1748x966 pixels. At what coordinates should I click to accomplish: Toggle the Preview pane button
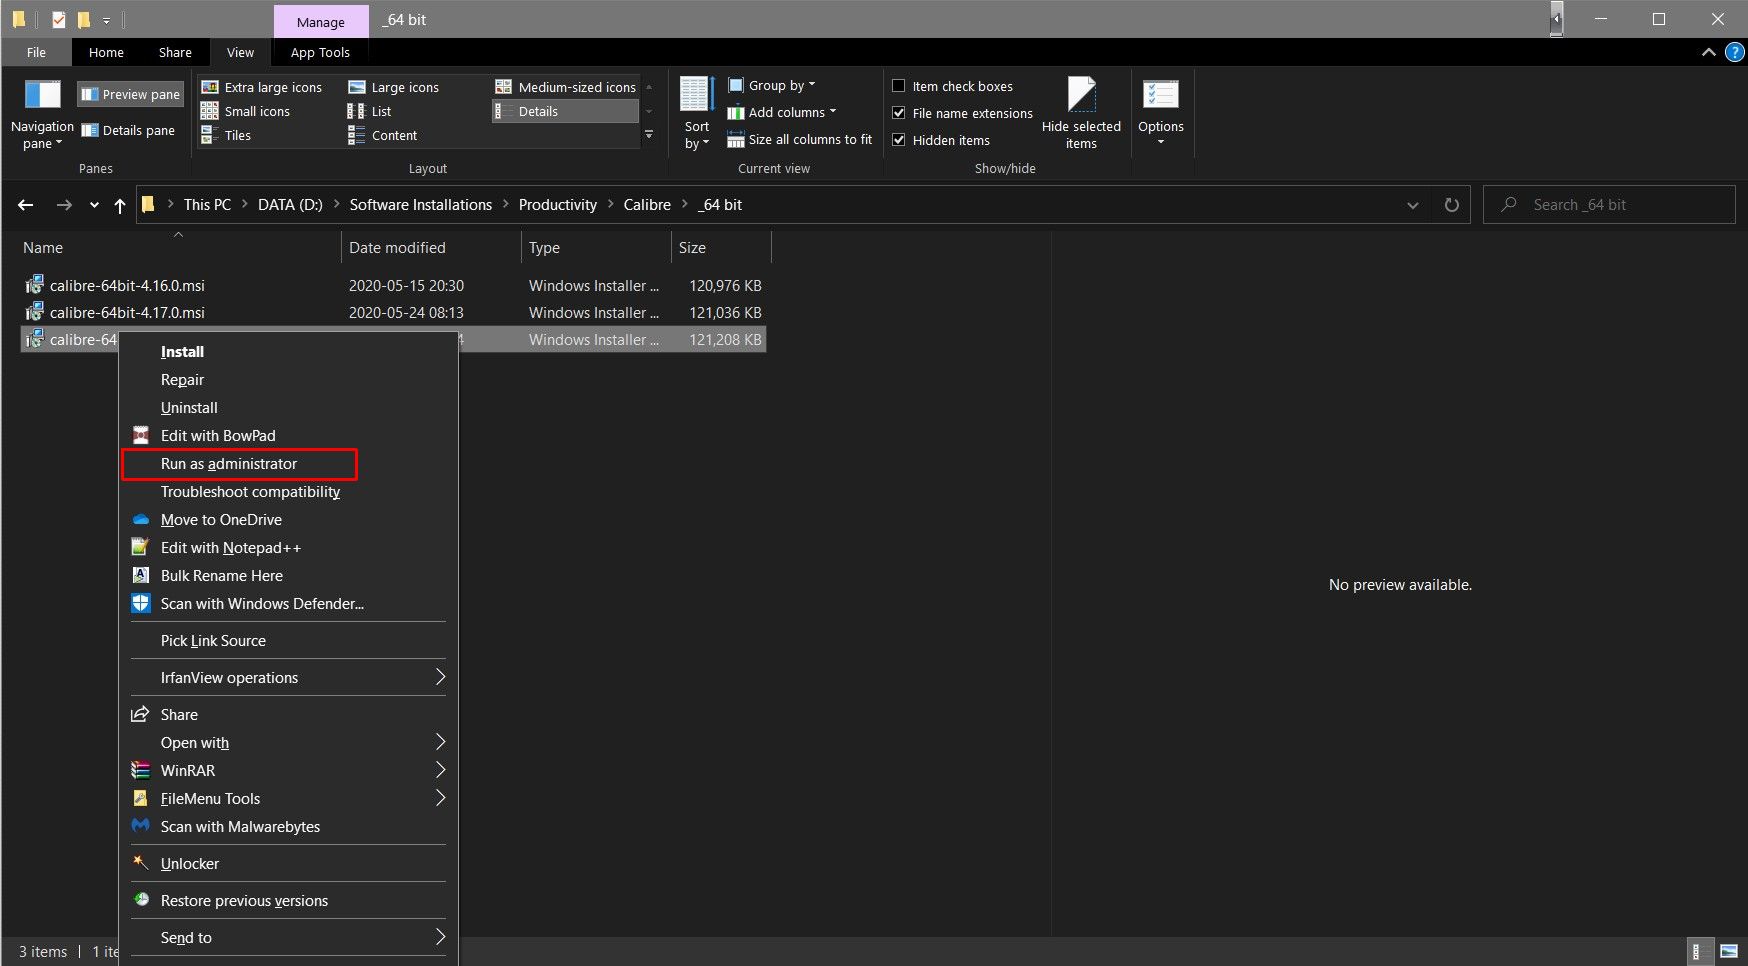point(131,94)
